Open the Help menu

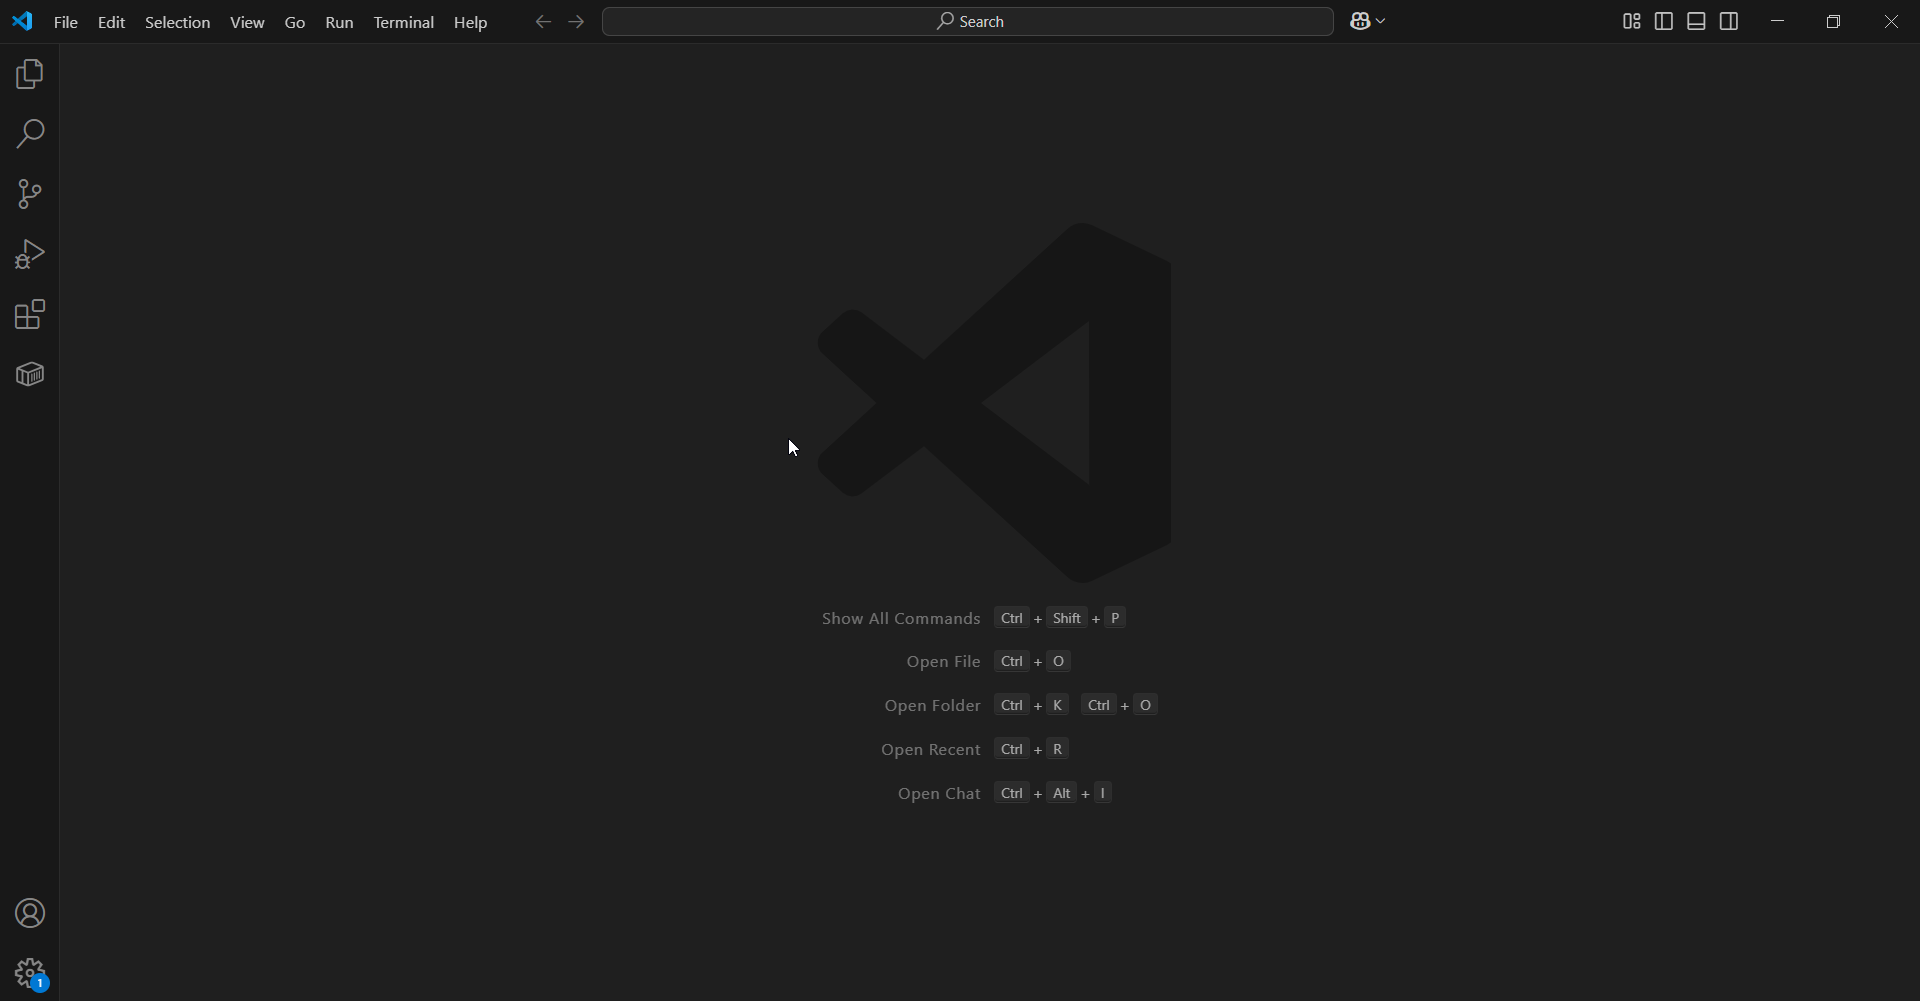(471, 22)
